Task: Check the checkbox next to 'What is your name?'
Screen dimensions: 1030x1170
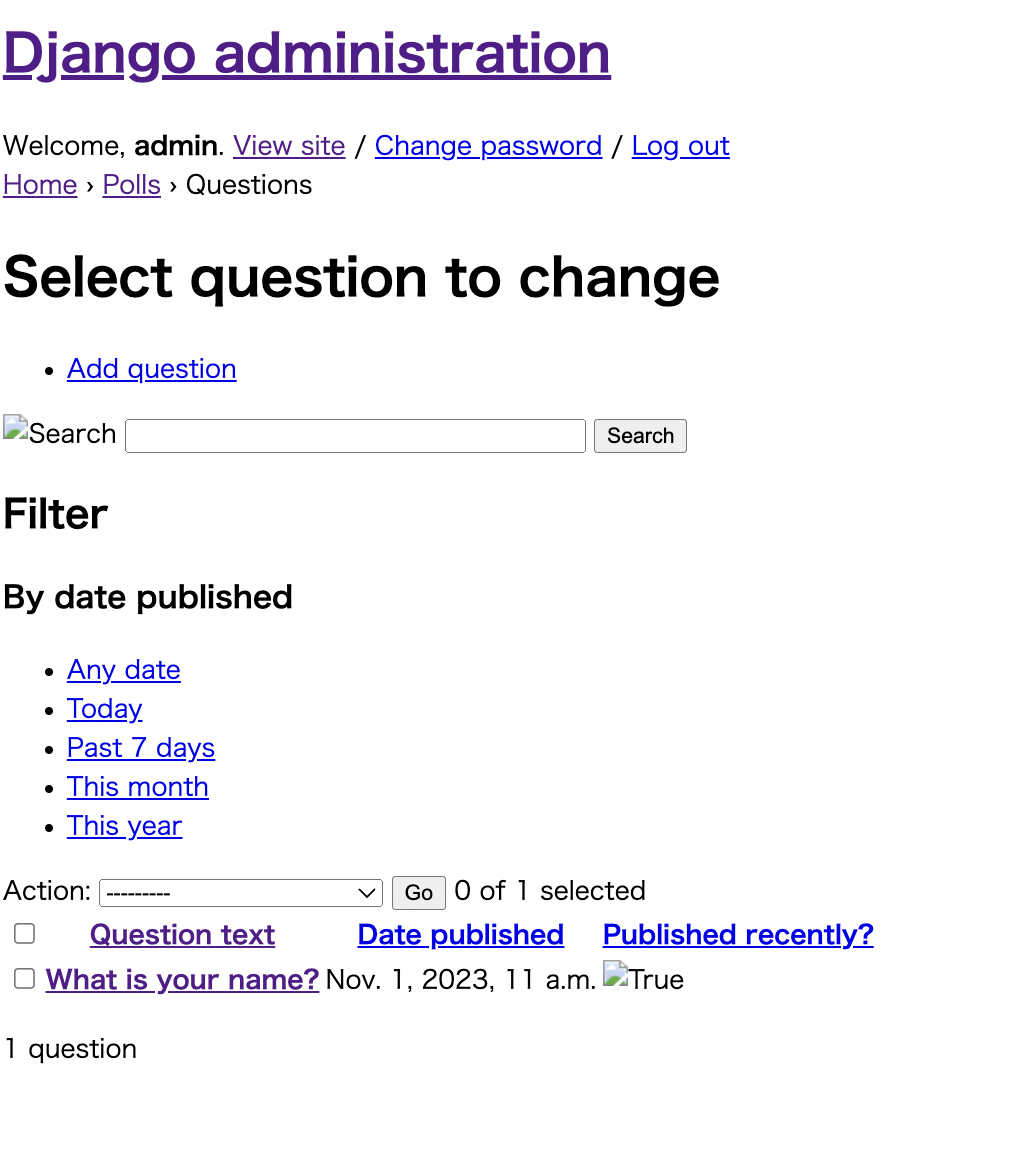Action: click(x=24, y=978)
